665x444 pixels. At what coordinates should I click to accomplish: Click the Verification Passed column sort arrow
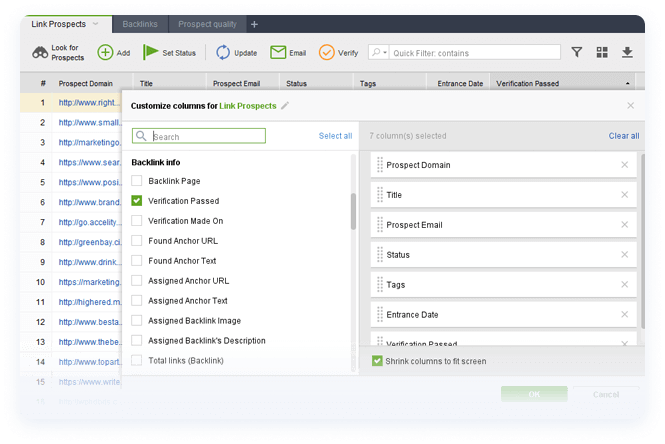[628, 84]
